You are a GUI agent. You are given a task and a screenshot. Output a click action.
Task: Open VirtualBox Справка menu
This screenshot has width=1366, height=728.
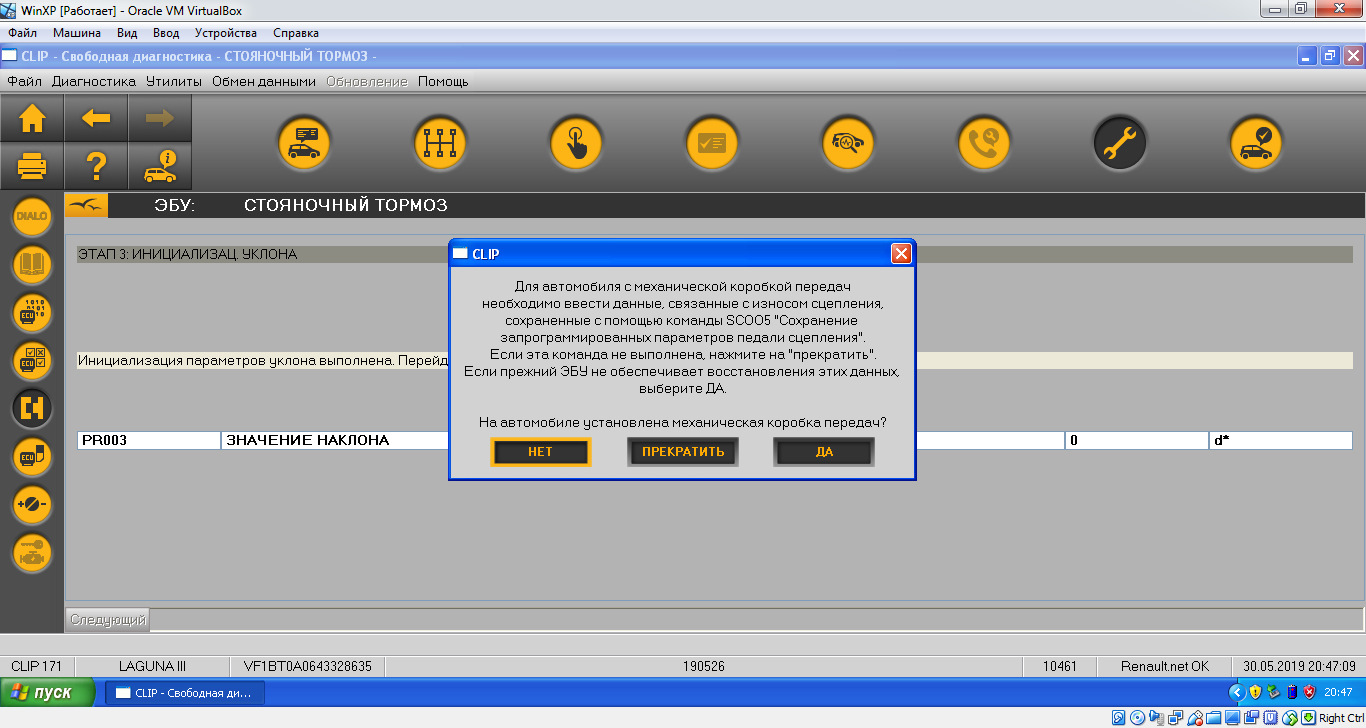296,33
